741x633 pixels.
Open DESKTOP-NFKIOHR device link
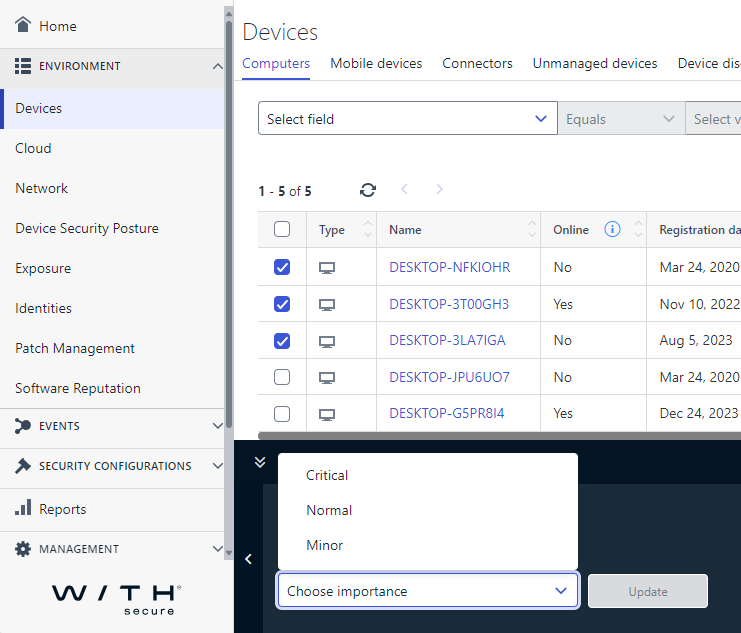449,267
